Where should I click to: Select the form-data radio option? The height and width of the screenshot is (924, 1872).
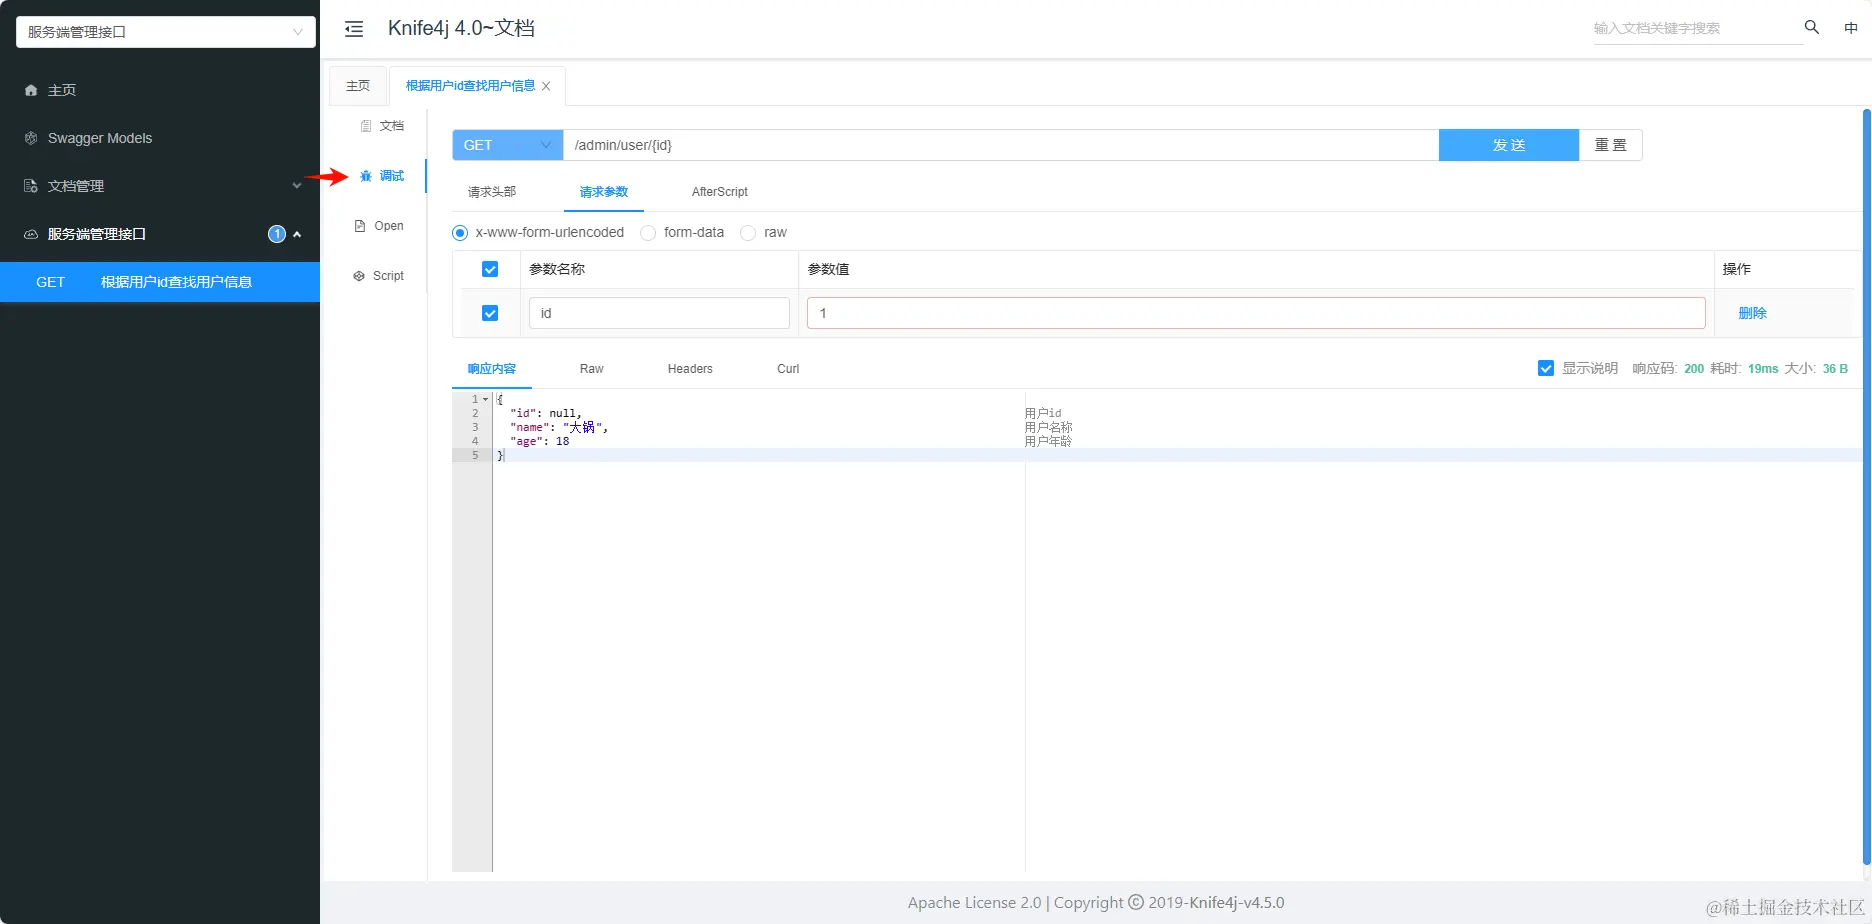[648, 233]
